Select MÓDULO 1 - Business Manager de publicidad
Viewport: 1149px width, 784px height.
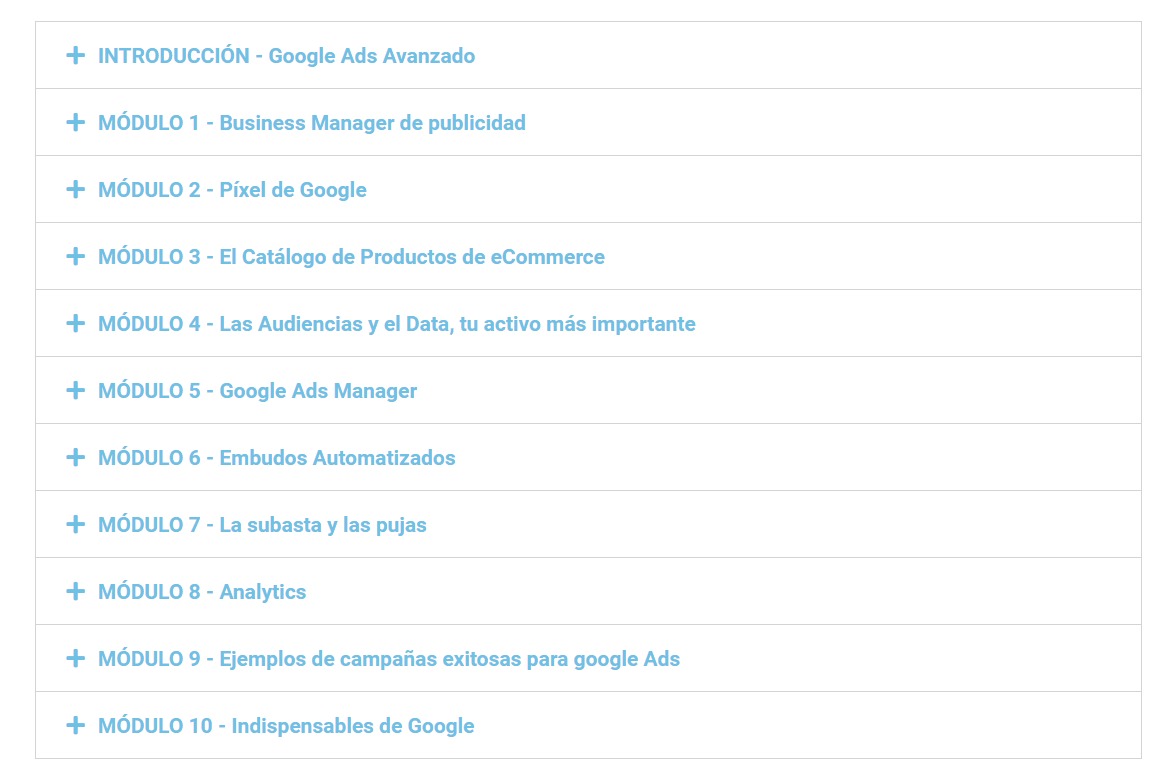click(311, 122)
